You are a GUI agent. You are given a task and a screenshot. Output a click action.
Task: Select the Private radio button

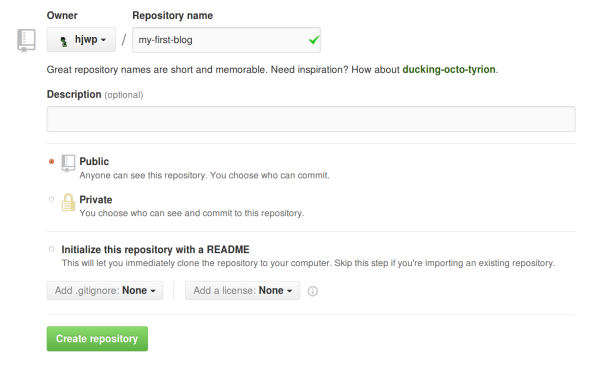pyautogui.click(x=51, y=199)
